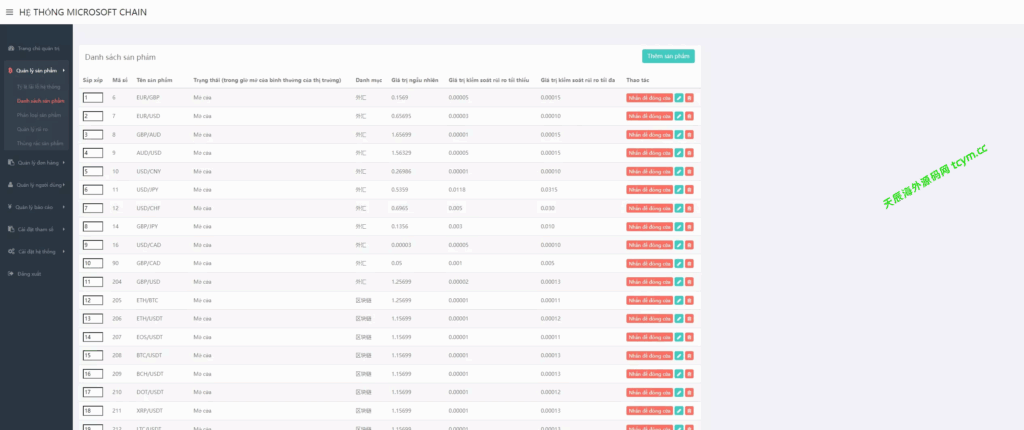The image size is (1024, 430).
Task: Edit USD/CHF with the pencil icon
Action: pos(679,208)
